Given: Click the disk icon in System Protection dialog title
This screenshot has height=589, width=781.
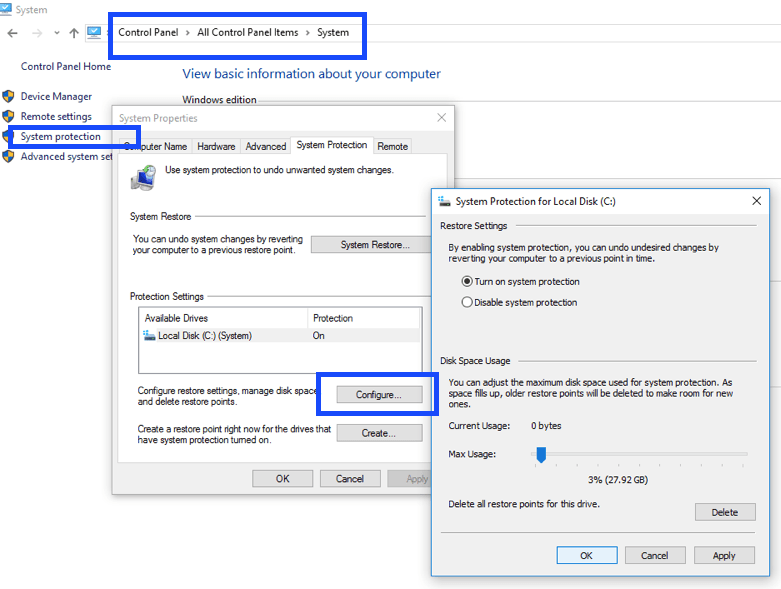Looking at the screenshot, I should pos(444,201).
